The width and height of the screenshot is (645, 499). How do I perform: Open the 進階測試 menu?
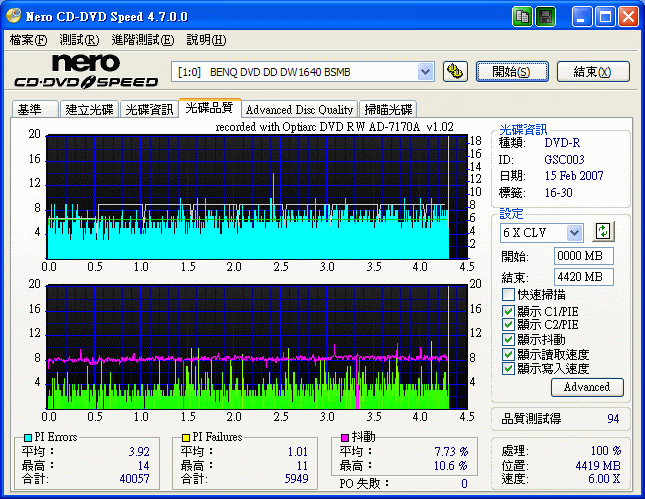(x=142, y=40)
